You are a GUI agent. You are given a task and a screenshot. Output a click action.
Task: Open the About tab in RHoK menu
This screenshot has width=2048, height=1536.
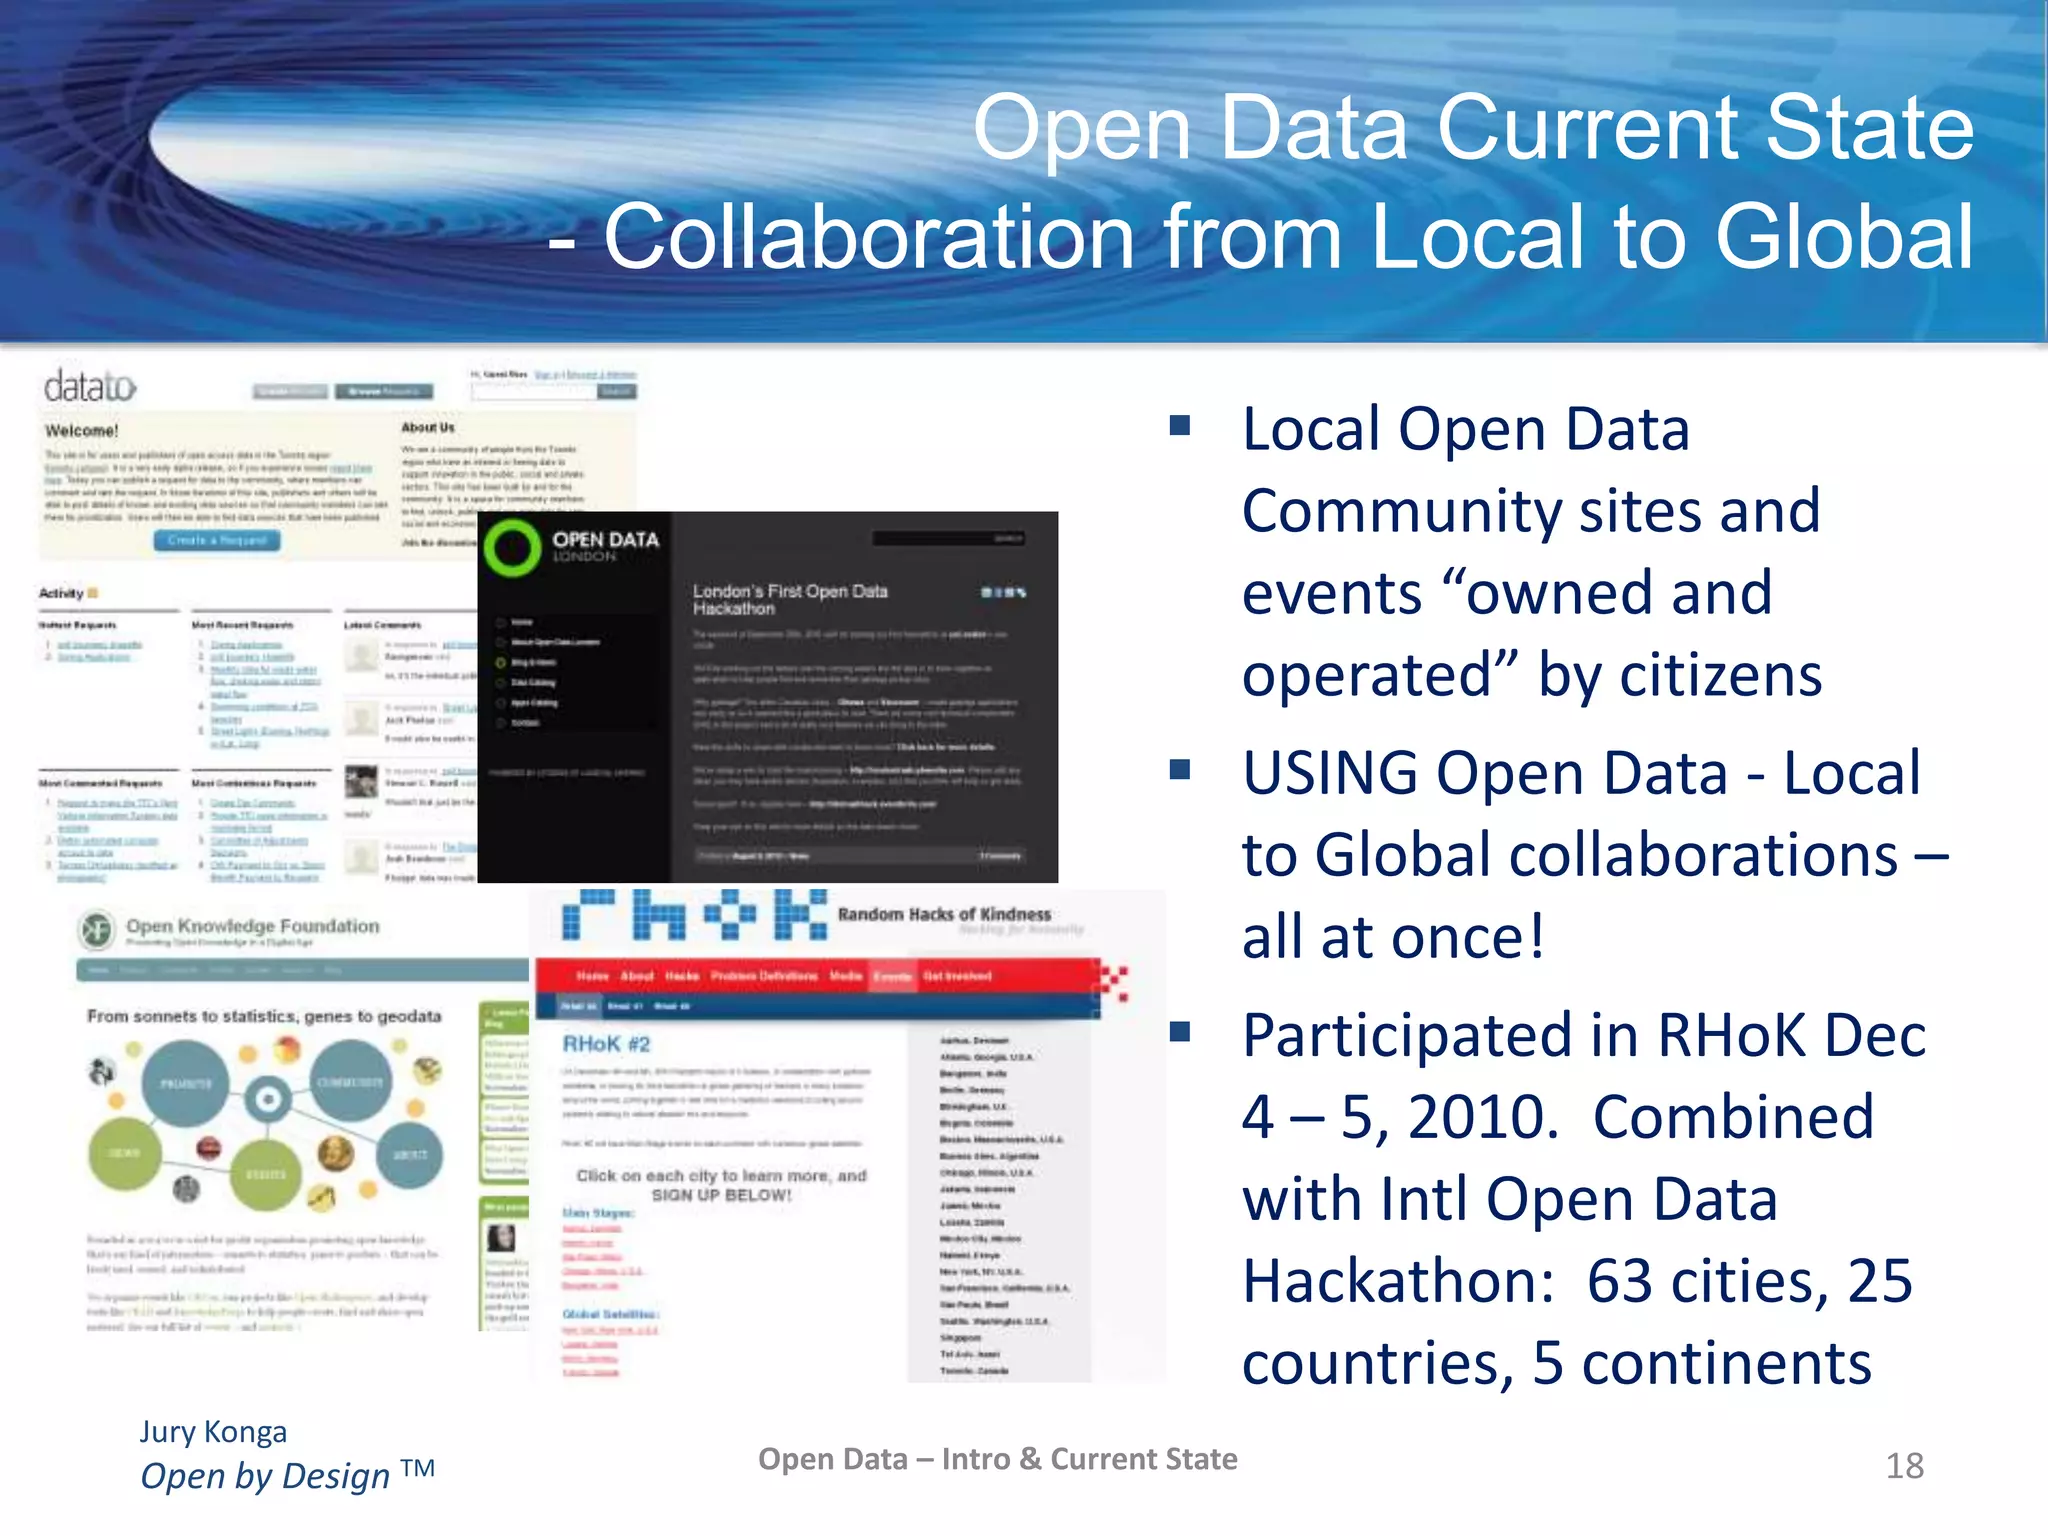point(636,976)
